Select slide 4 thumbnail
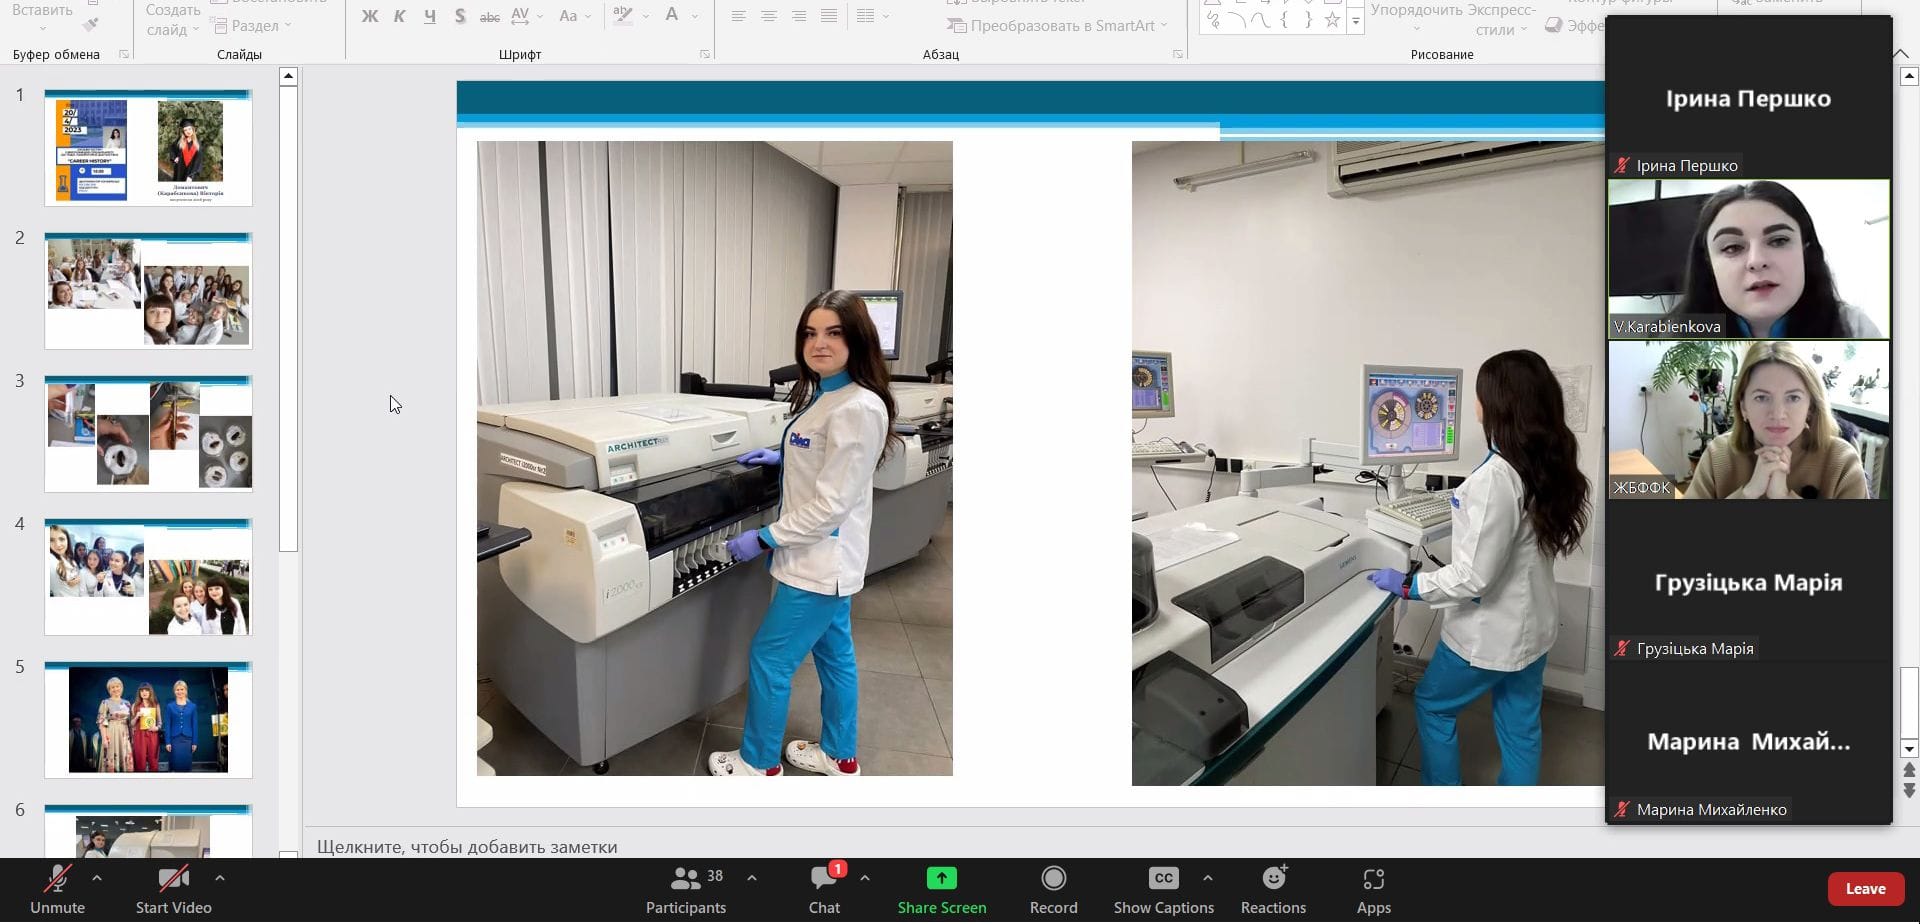This screenshot has width=1920, height=924. pos(148,577)
